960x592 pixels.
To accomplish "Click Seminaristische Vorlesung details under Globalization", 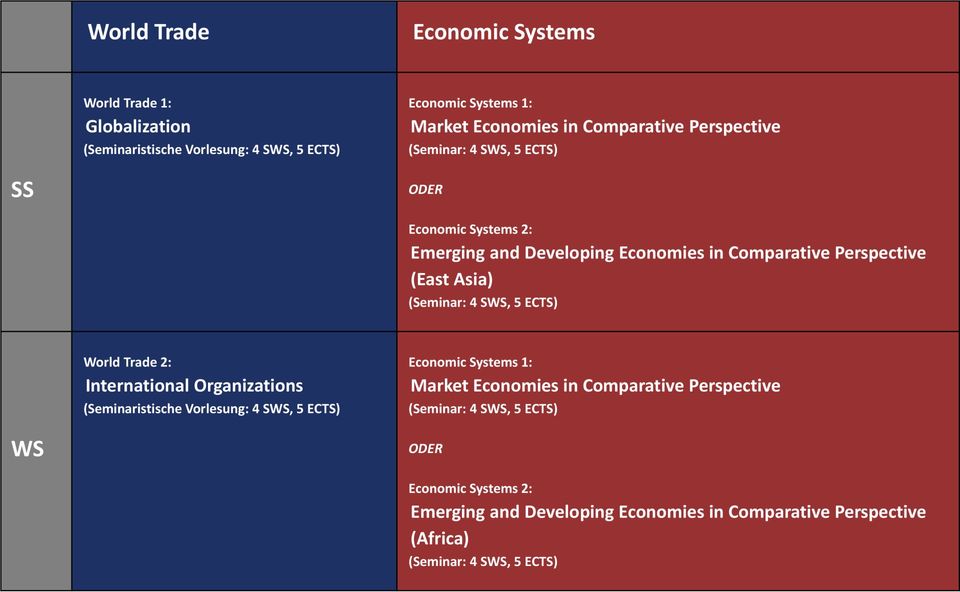I will pos(212,150).
